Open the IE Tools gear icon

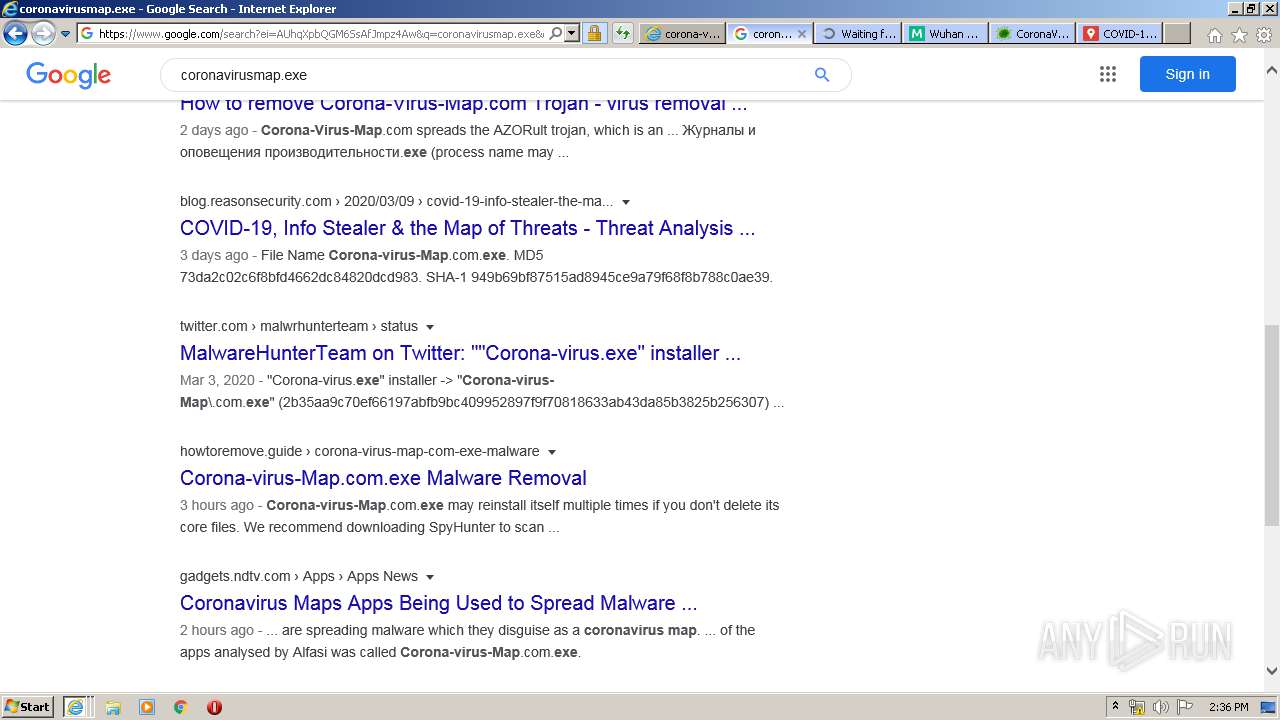[1264, 35]
